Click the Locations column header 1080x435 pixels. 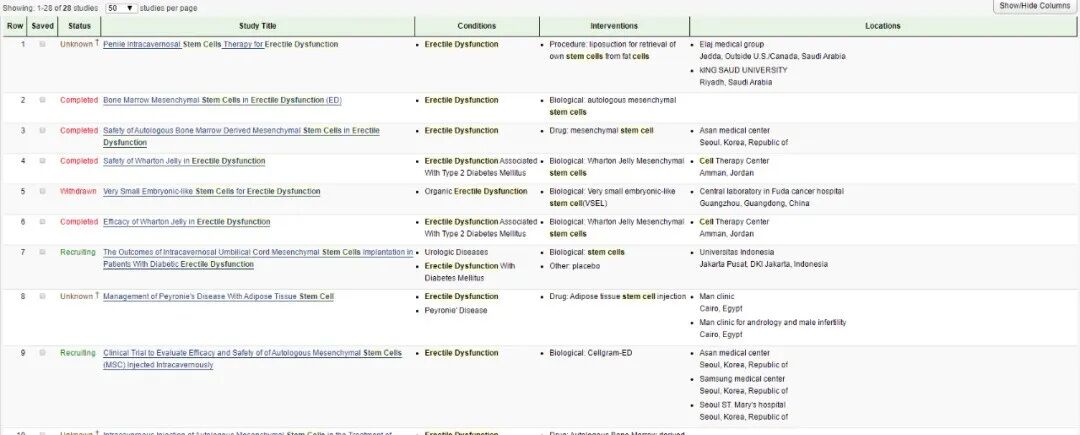pyautogui.click(x=883, y=26)
